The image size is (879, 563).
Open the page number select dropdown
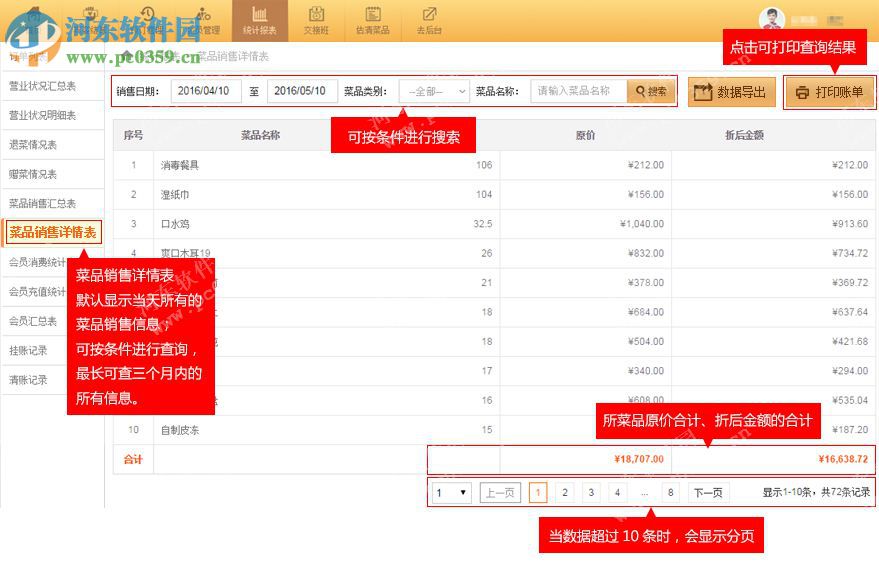451,493
